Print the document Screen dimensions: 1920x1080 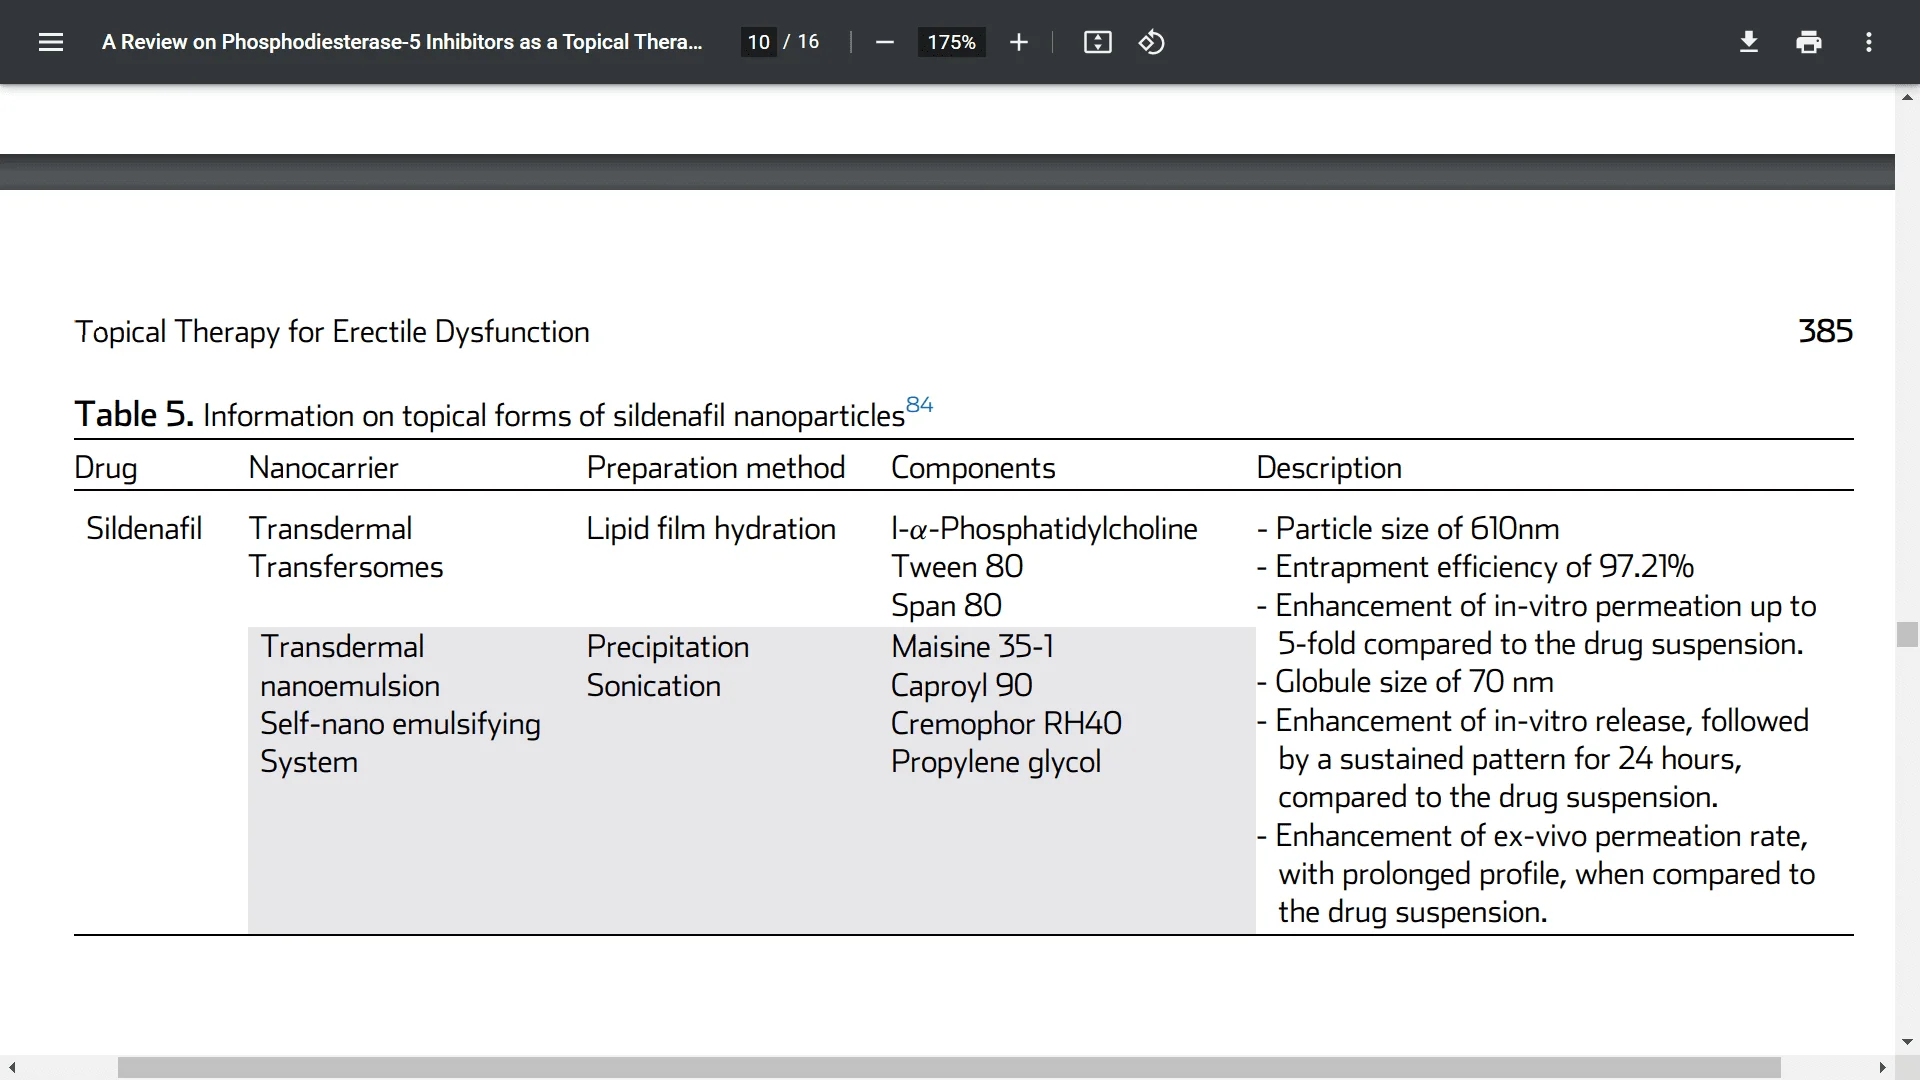(x=1808, y=42)
